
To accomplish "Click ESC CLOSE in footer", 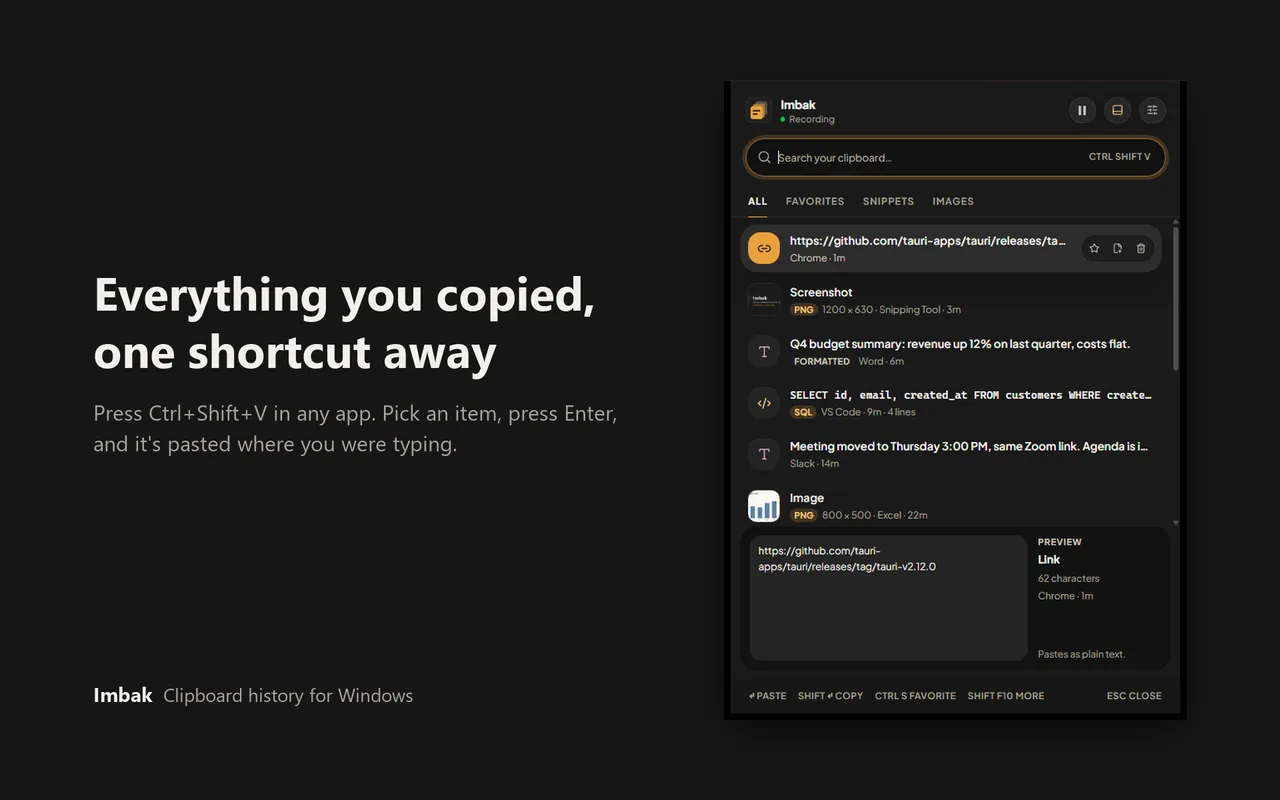I will (x=1134, y=696).
